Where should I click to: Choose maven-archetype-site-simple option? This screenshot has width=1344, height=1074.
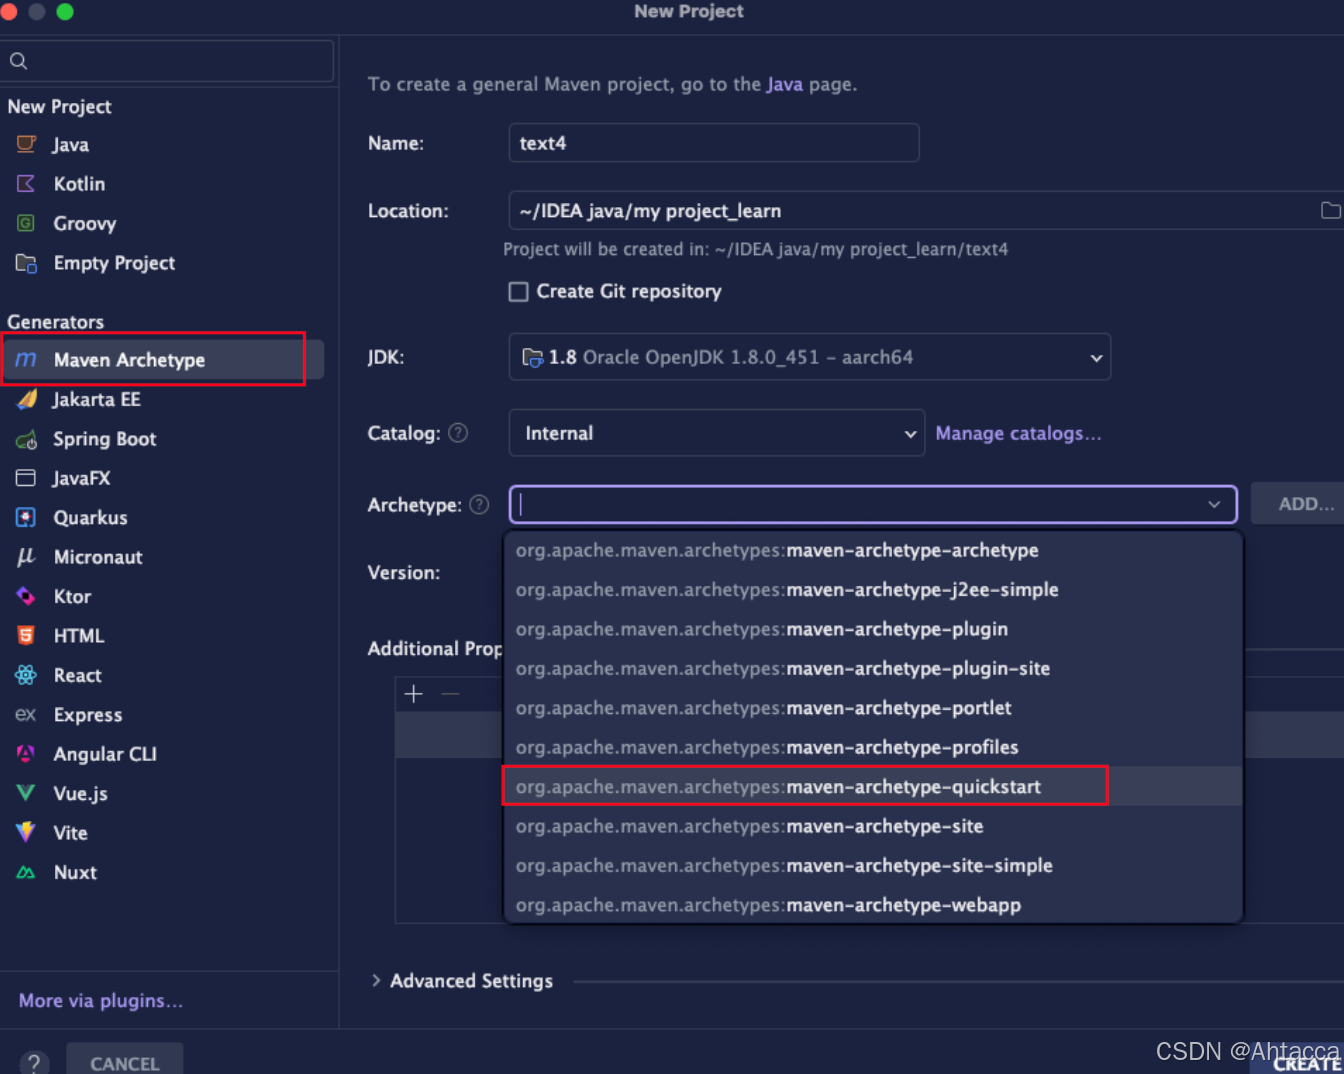[x=873, y=866]
